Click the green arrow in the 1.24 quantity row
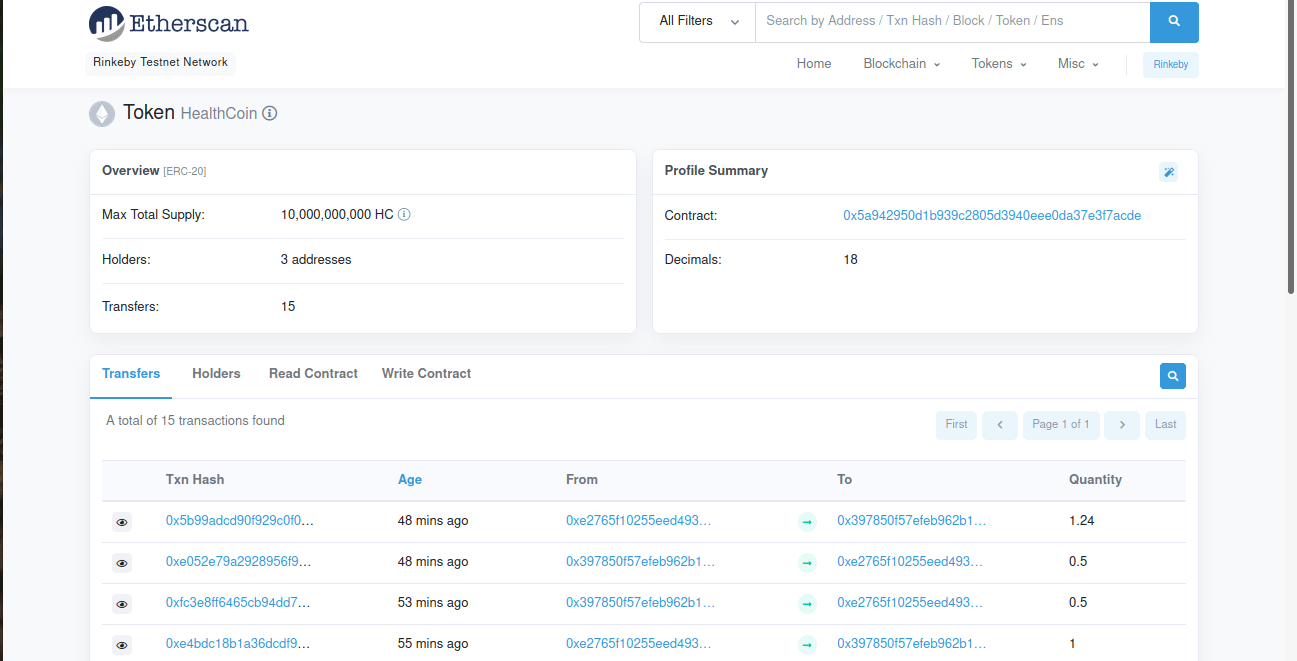 [x=807, y=522]
